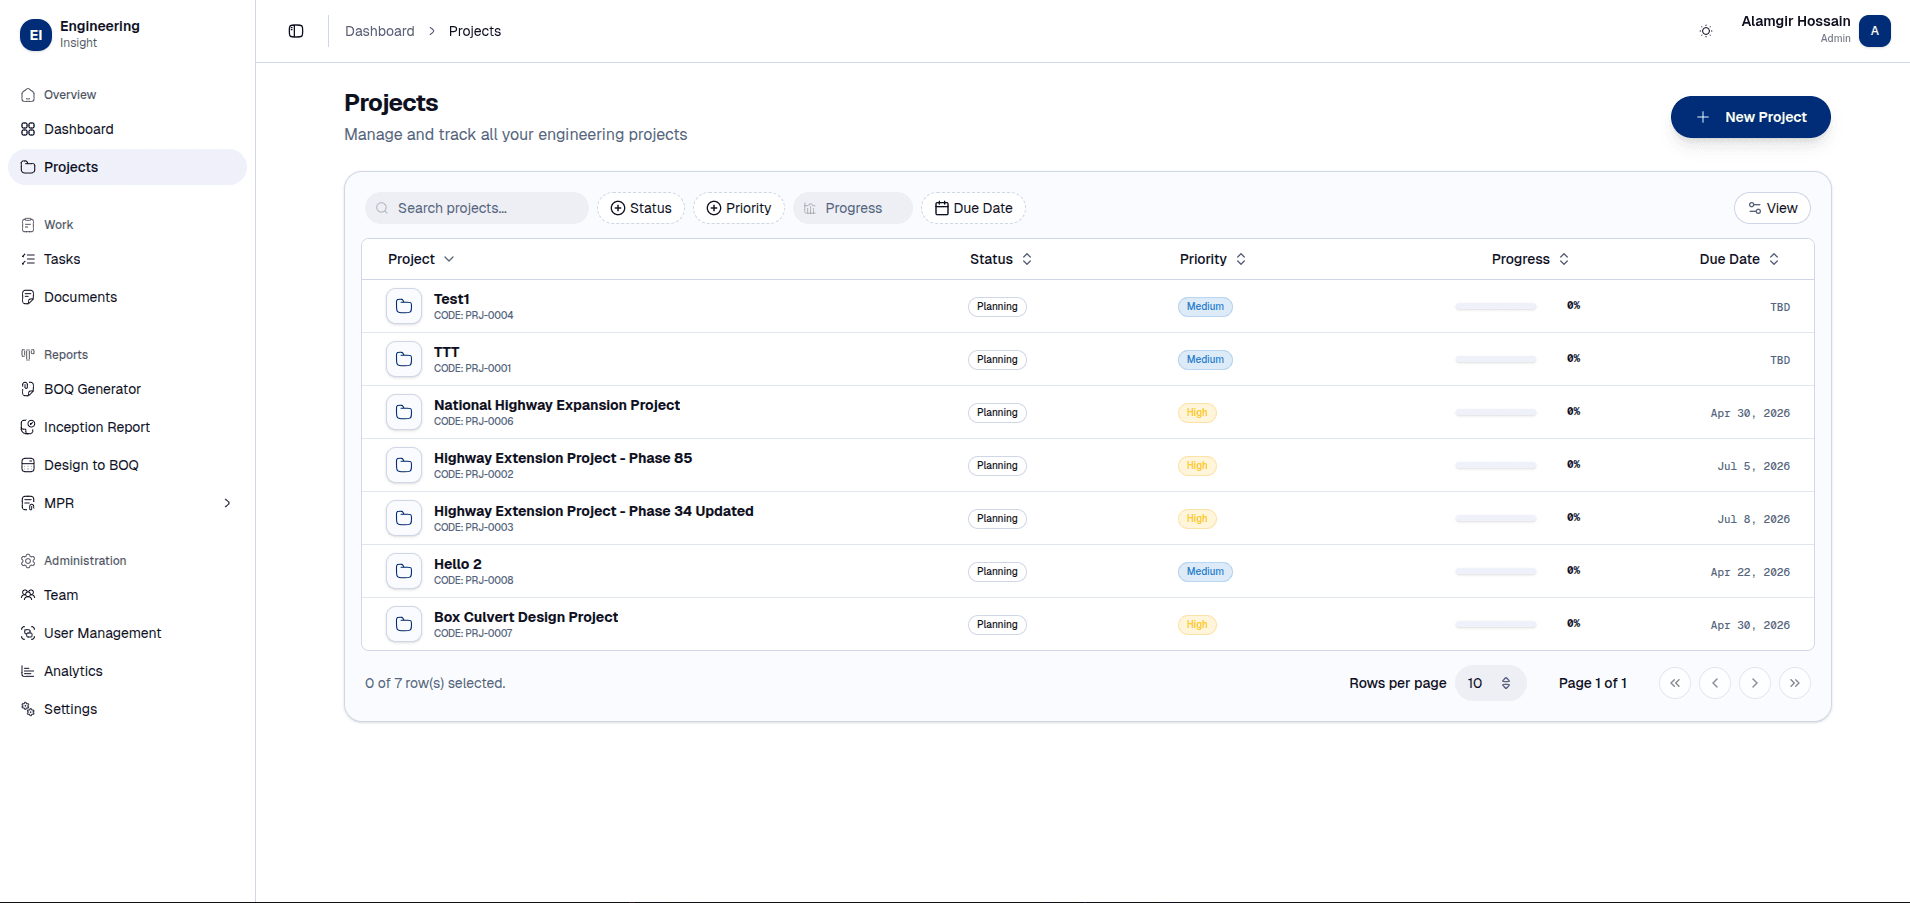The height and width of the screenshot is (903, 1910).
Task: Open the BOQ Generator tool
Action: coord(92,389)
